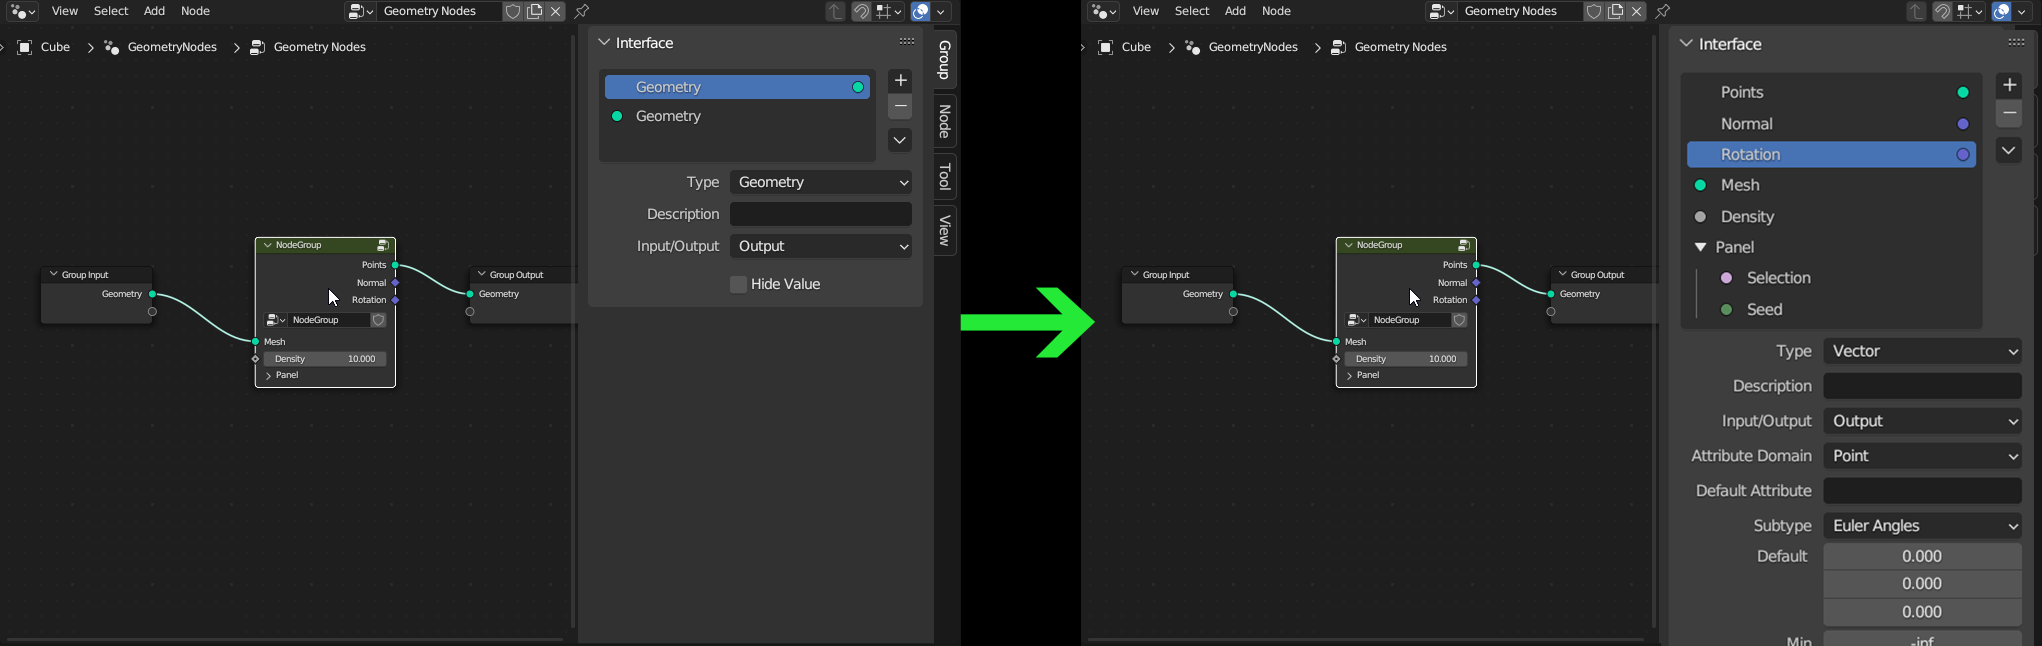This screenshot has width=2042, height=646.
Task: Toggle snapping magnet in left header
Action: tap(861, 12)
